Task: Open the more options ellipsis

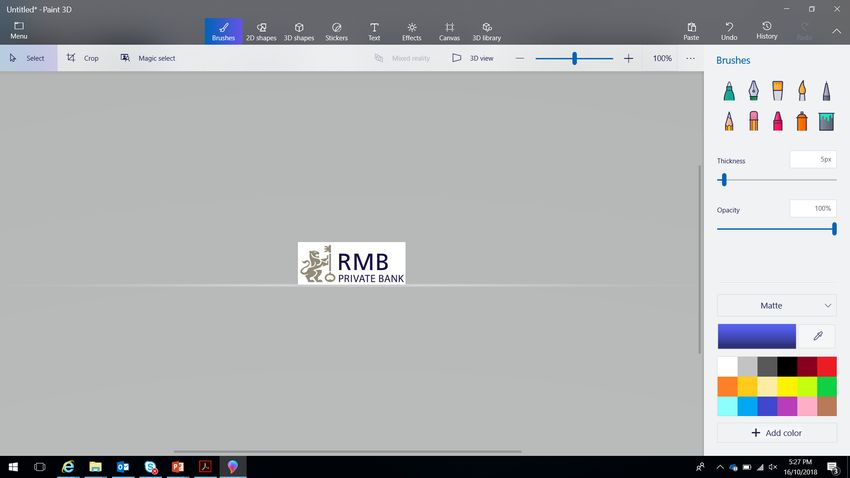Action: pos(690,58)
